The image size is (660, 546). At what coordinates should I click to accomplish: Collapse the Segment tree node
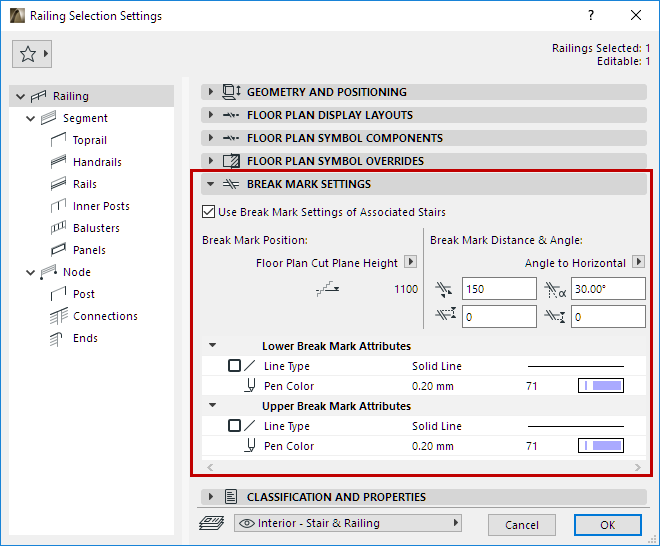pyautogui.click(x=30, y=119)
